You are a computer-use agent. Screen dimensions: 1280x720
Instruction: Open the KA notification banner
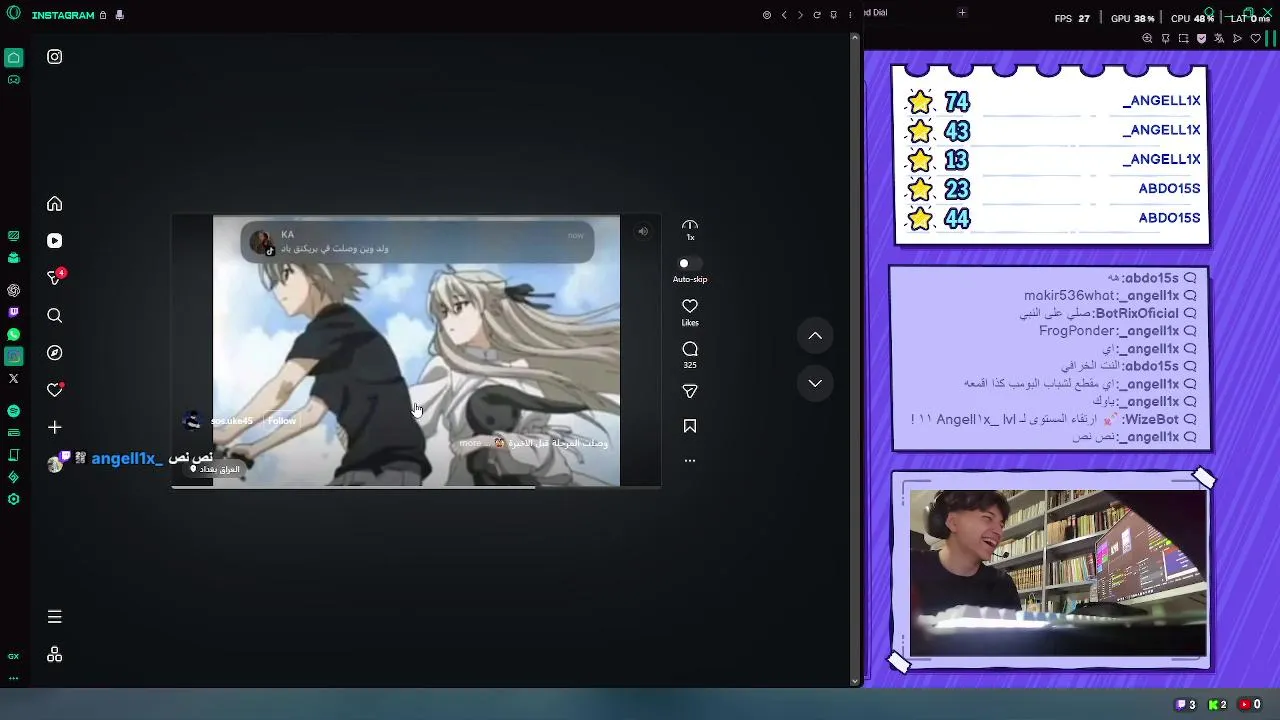(x=416, y=242)
